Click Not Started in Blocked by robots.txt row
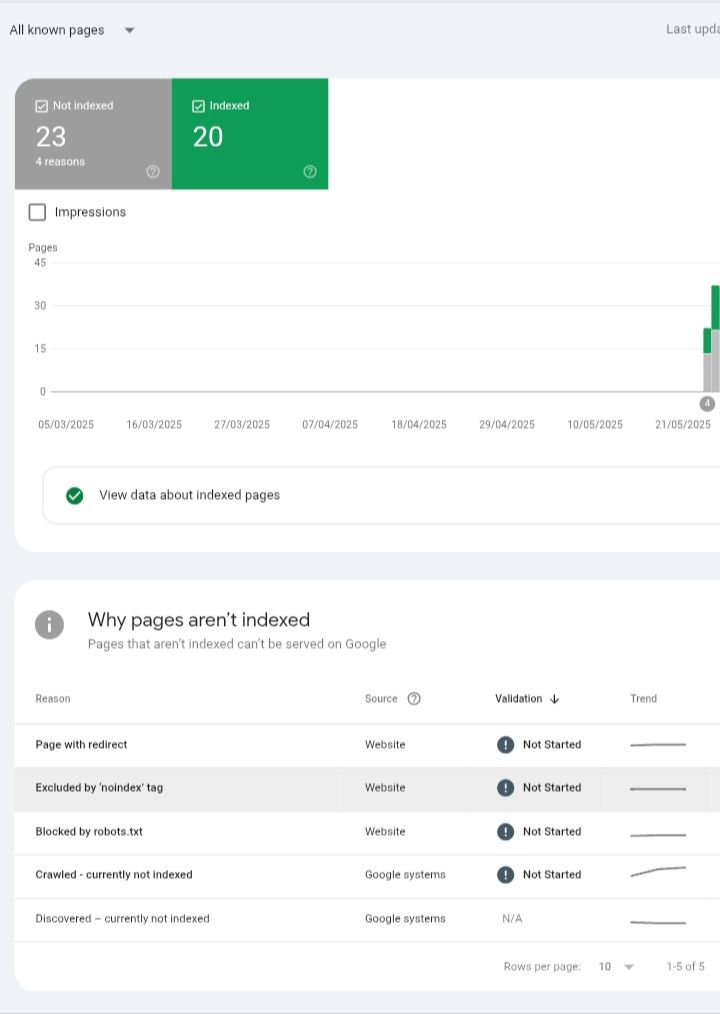This screenshot has height=1014, width=720. (552, 832)
